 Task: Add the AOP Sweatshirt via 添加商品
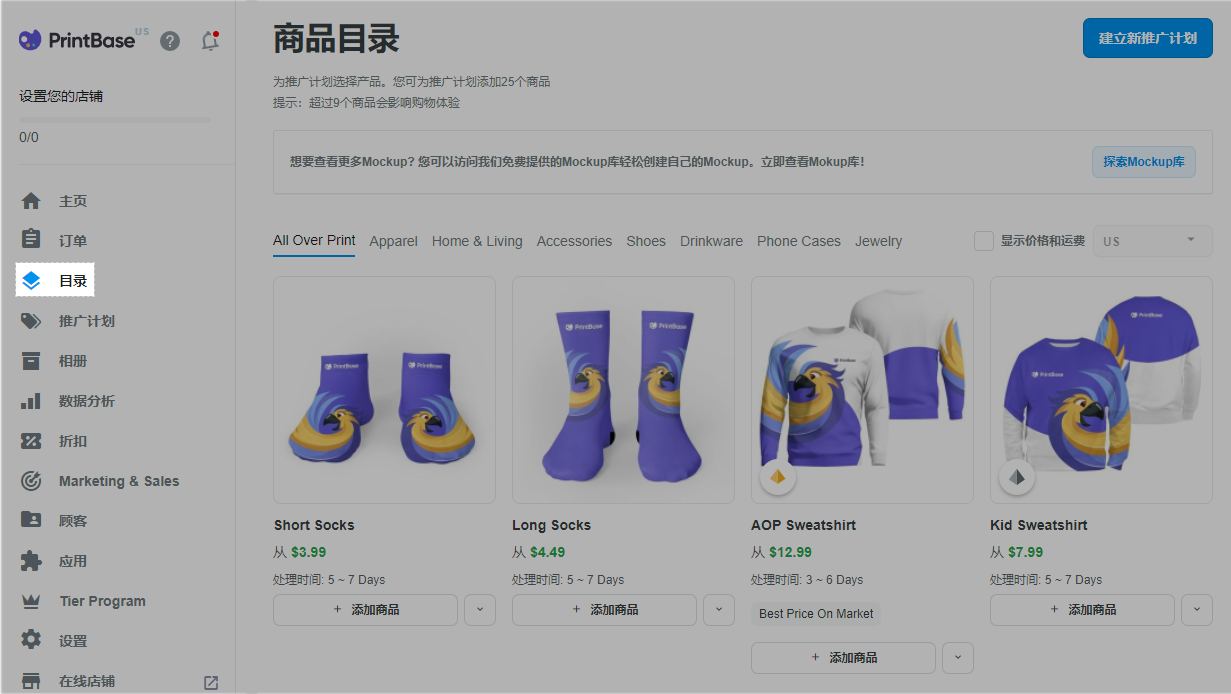point(843,658)
